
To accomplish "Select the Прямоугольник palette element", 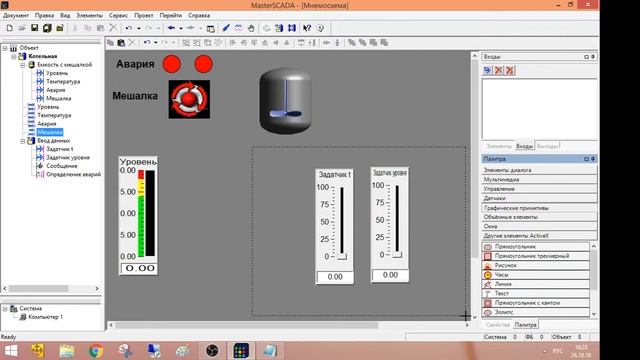I will click(x=536, y=247).
